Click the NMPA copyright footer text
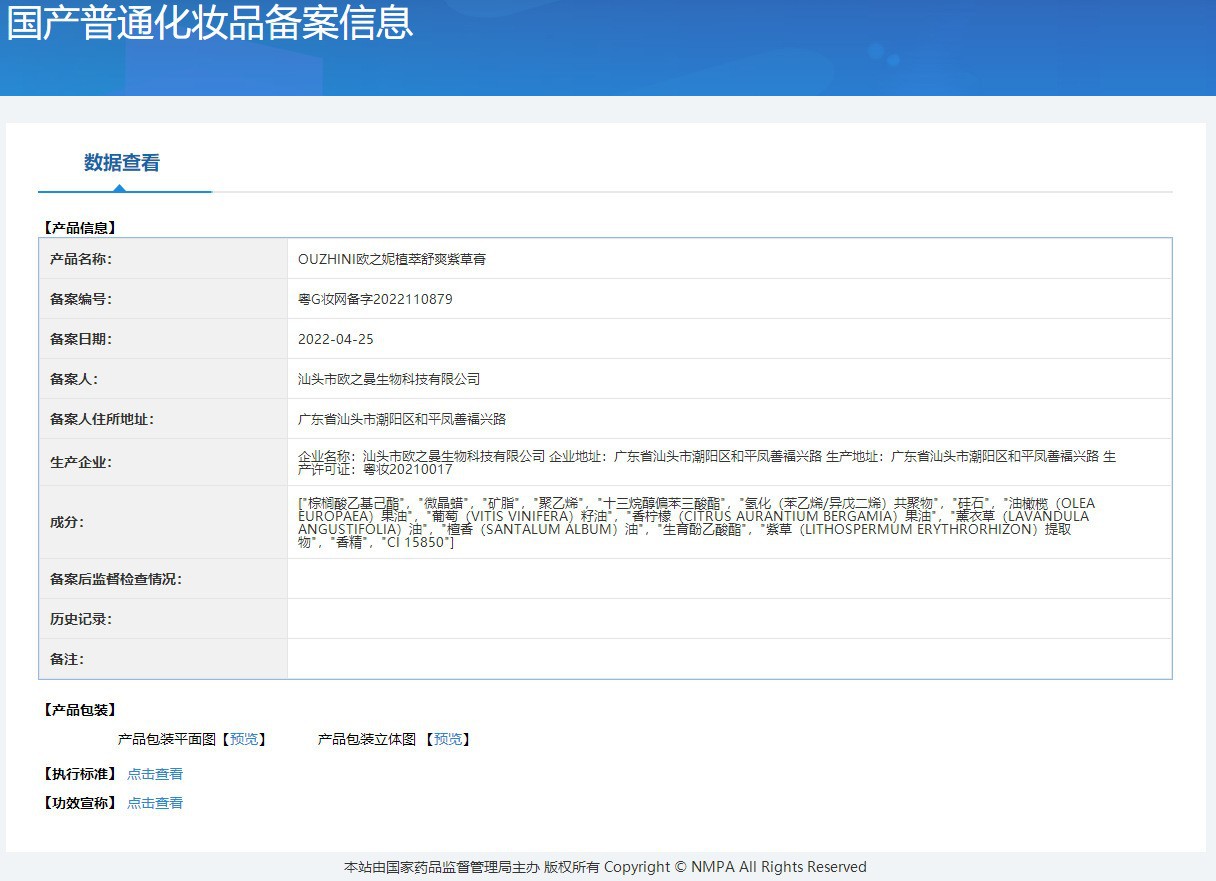Screen dimensions: 1216x881 coord(606,867)
